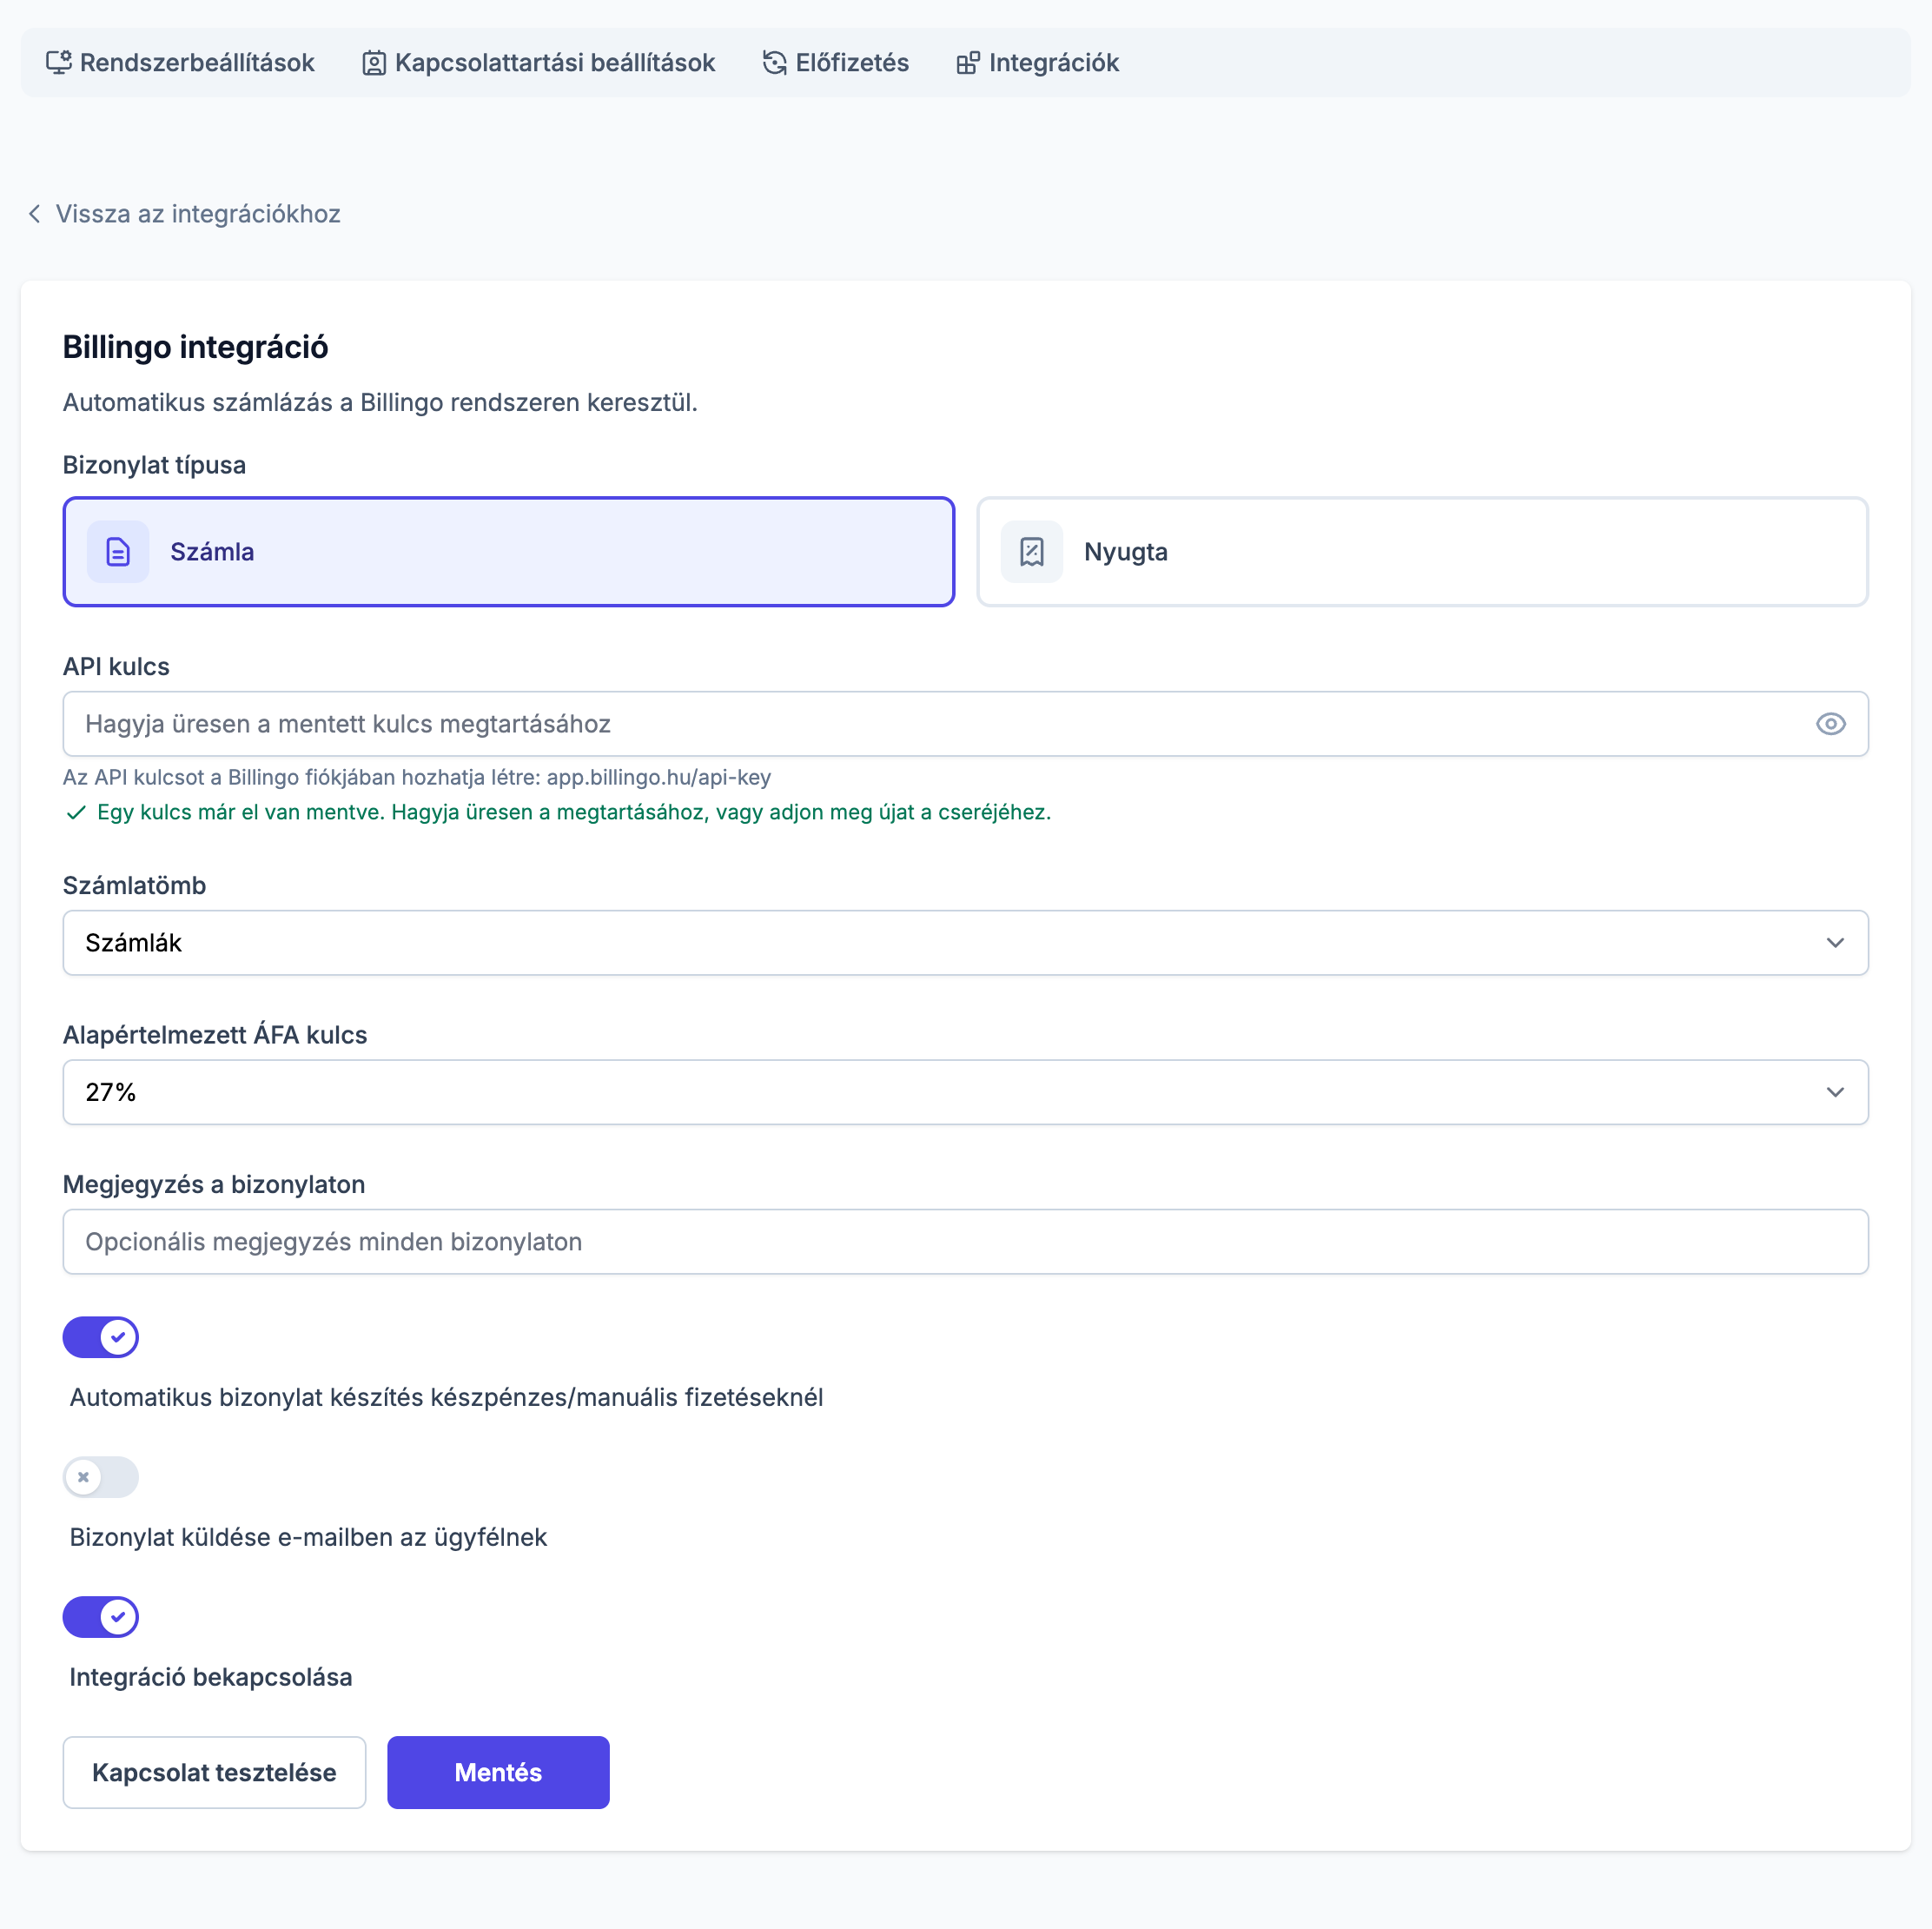This screenshot has height=1929, width=1932.
Task: Toggle automatic receipt for cash payments
Action: 101,1337
